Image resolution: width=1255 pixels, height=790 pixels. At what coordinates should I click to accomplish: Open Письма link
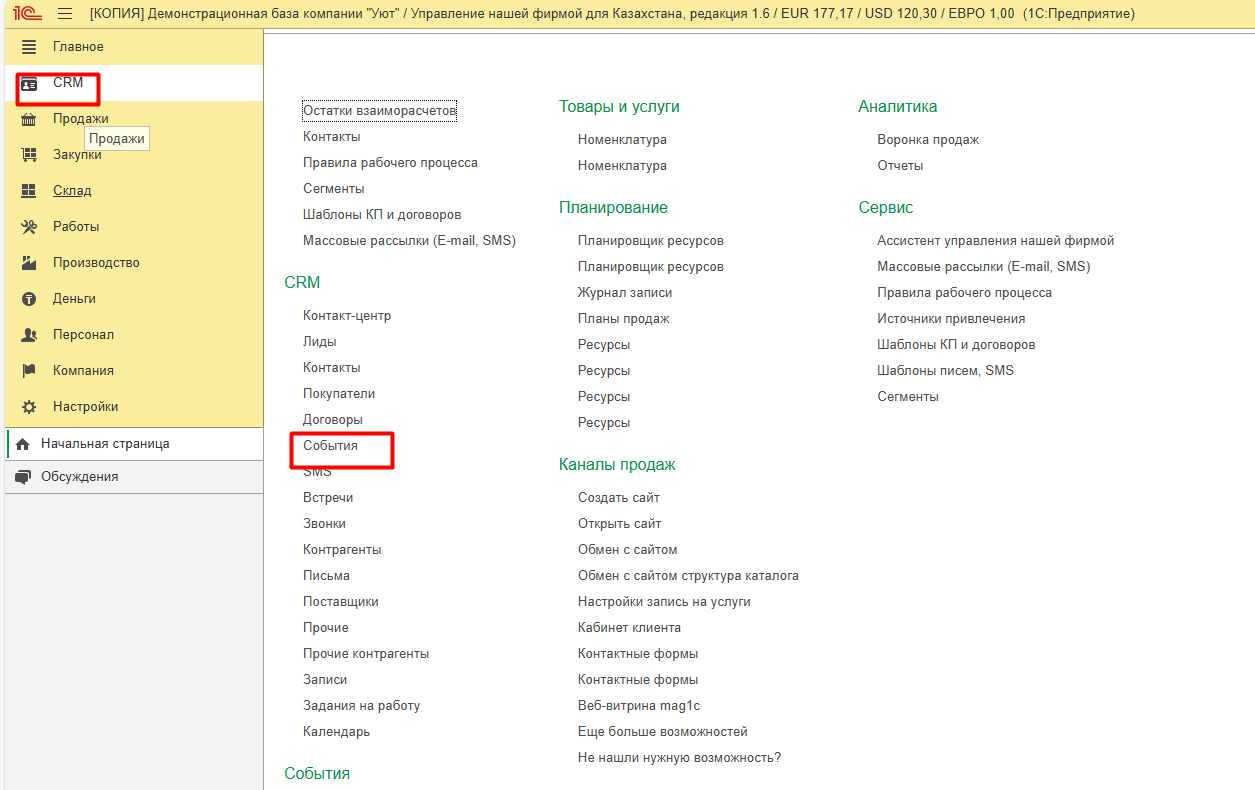coord(327,576)
